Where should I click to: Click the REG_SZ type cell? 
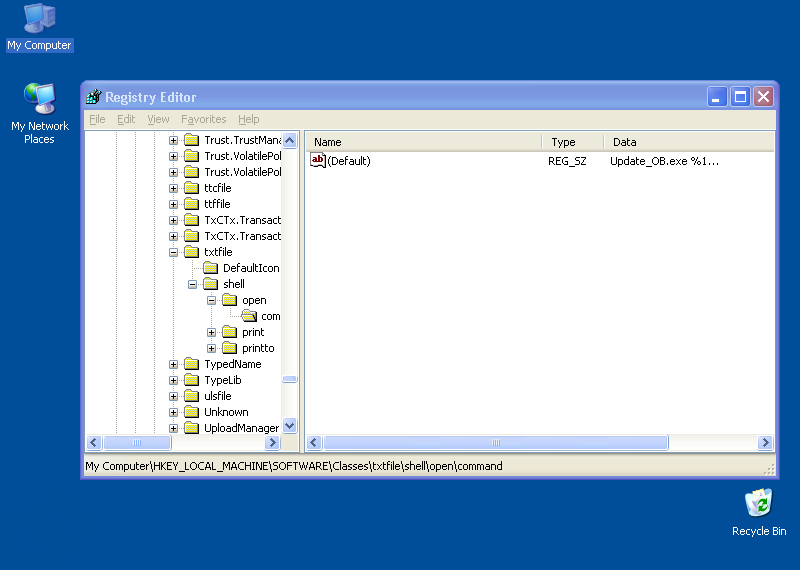[567, 161]
